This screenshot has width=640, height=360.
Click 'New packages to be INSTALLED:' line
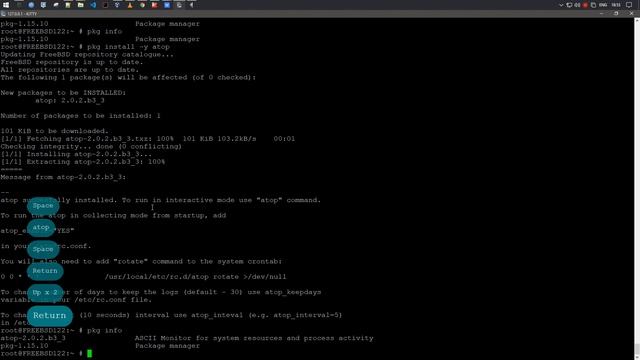click(x=63, y=93)
